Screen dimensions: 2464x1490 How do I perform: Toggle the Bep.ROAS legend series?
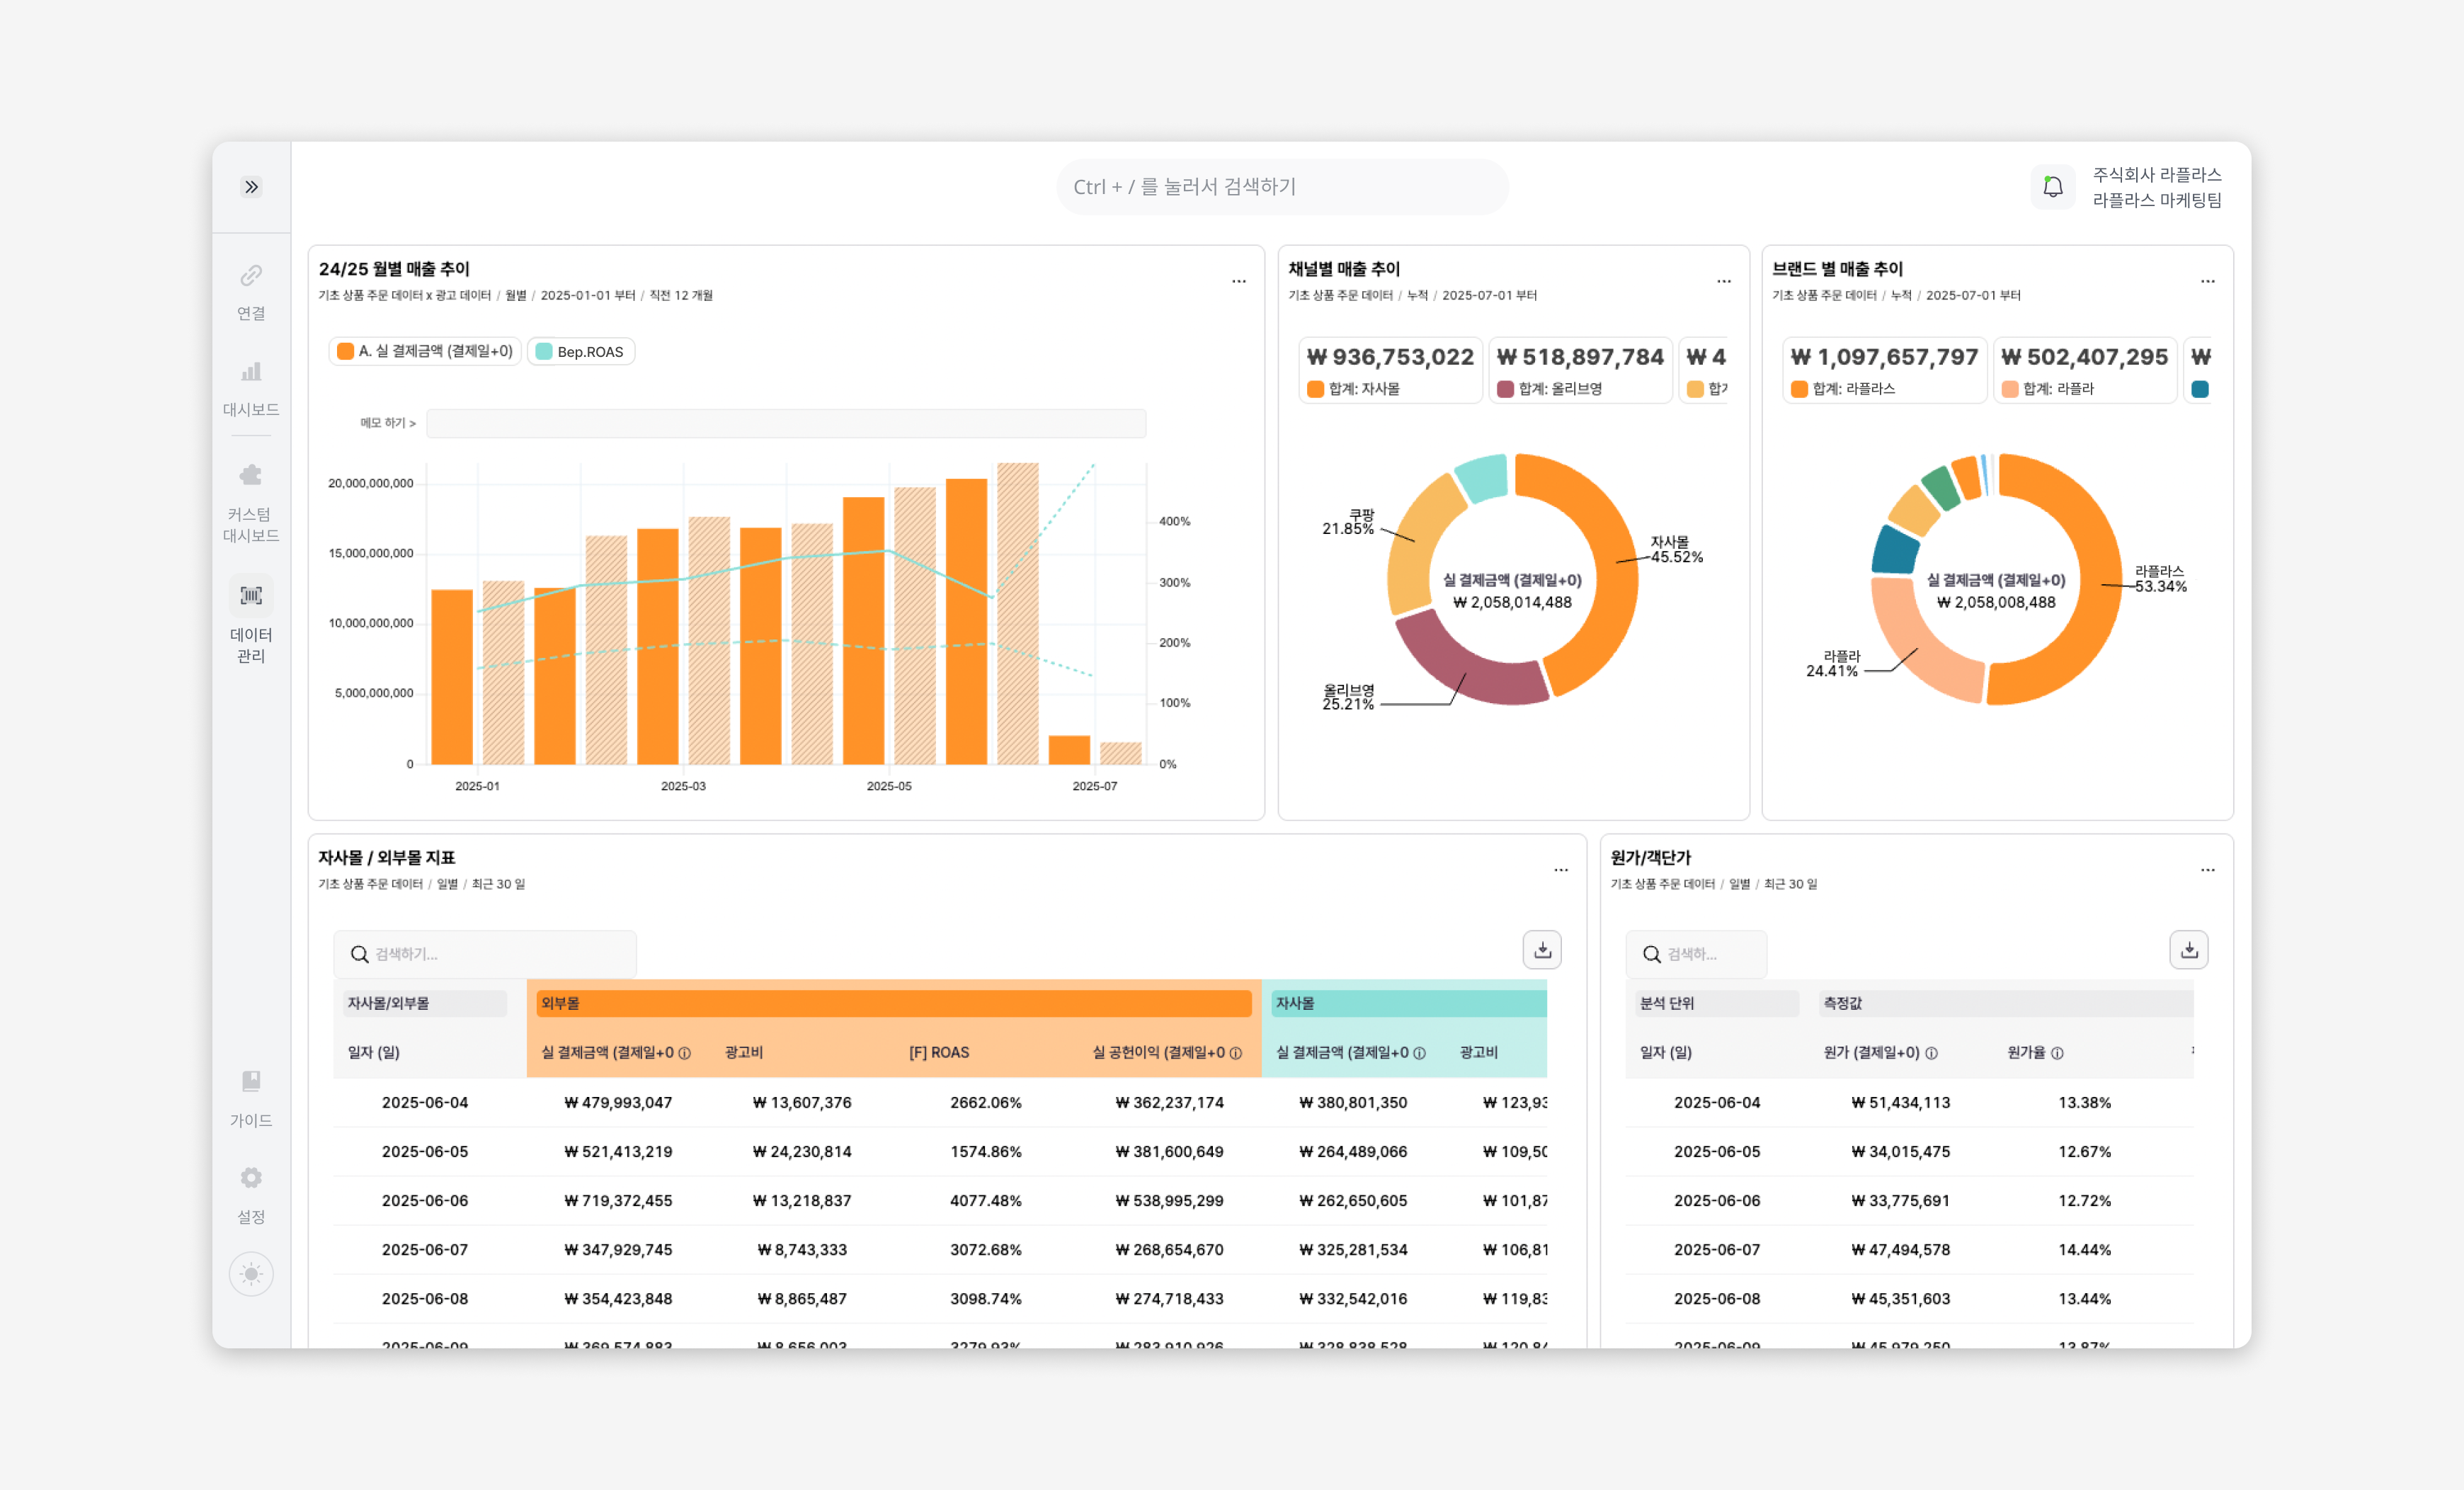[581, 352]
